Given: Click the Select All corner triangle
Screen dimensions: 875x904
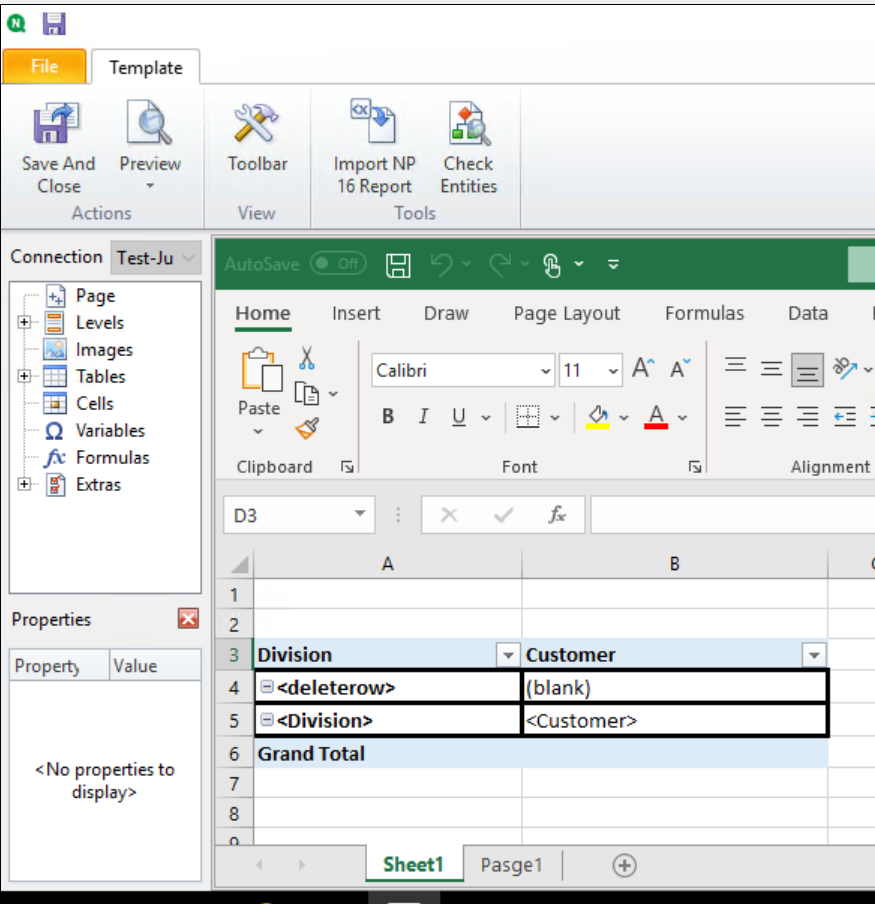Looking at the screenshot, I should point(239,564).
